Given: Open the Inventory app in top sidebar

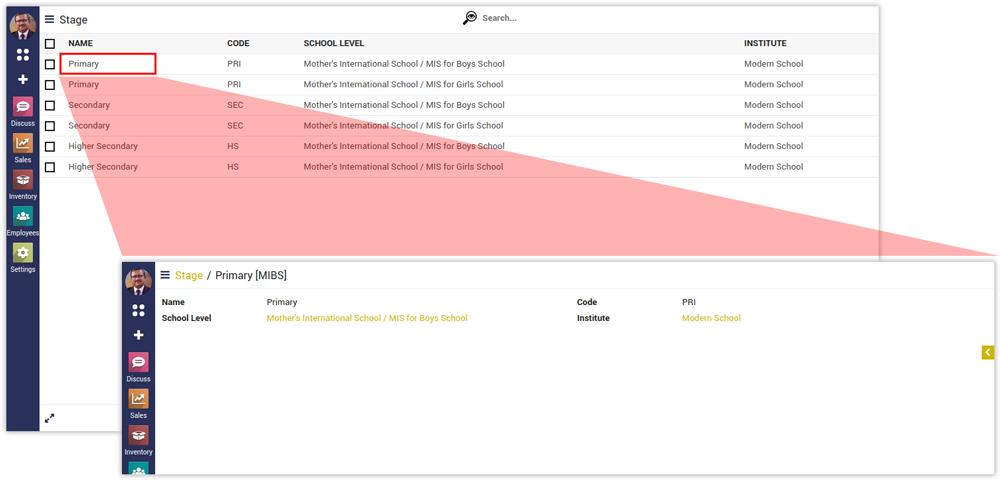Looking at the screenshot, I should [x=22, y=181].
